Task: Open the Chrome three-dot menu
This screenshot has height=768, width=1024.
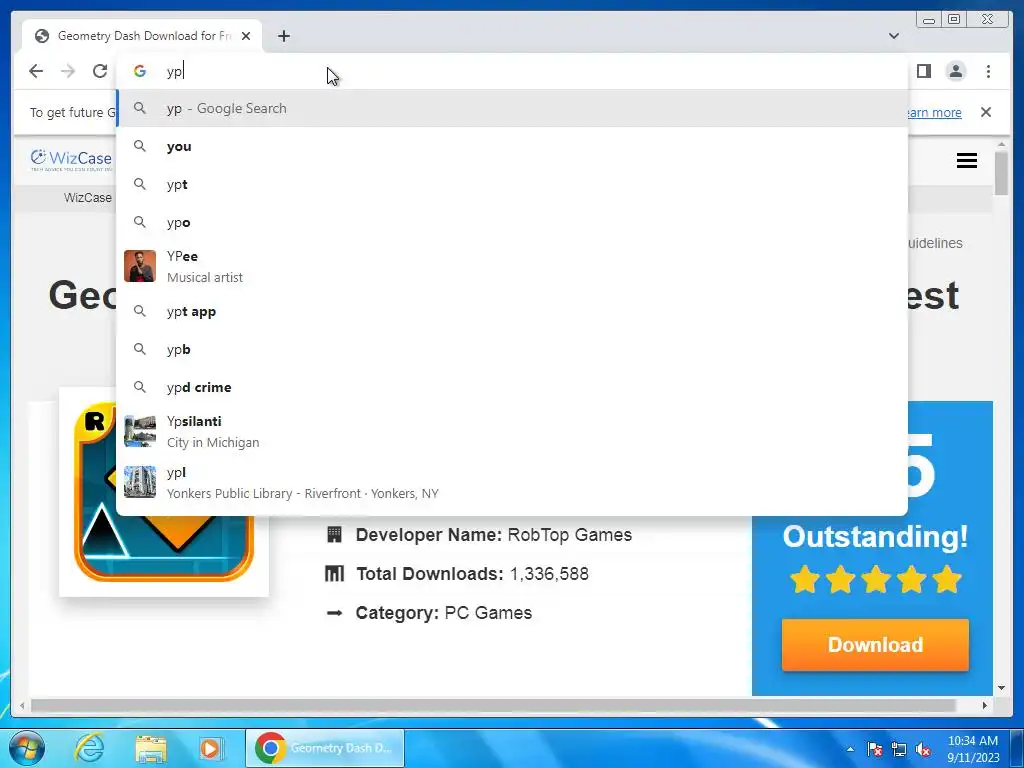Action: coord(988,71)
